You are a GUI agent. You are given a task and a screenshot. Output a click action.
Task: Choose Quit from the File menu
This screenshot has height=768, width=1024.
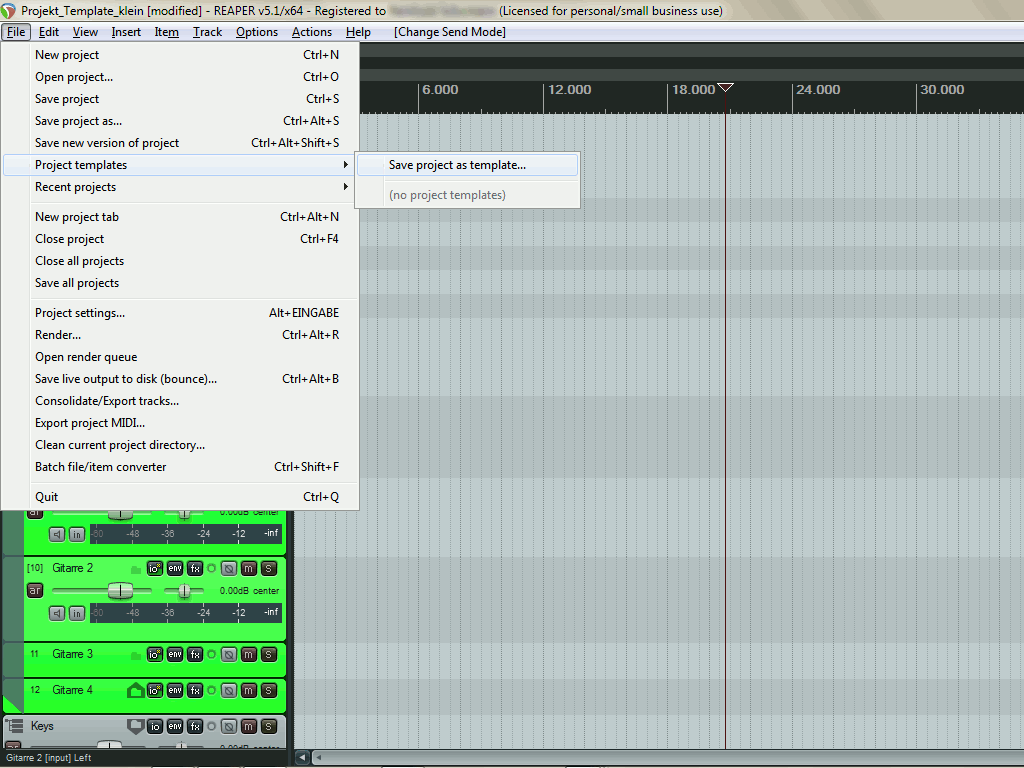[181, 497]
